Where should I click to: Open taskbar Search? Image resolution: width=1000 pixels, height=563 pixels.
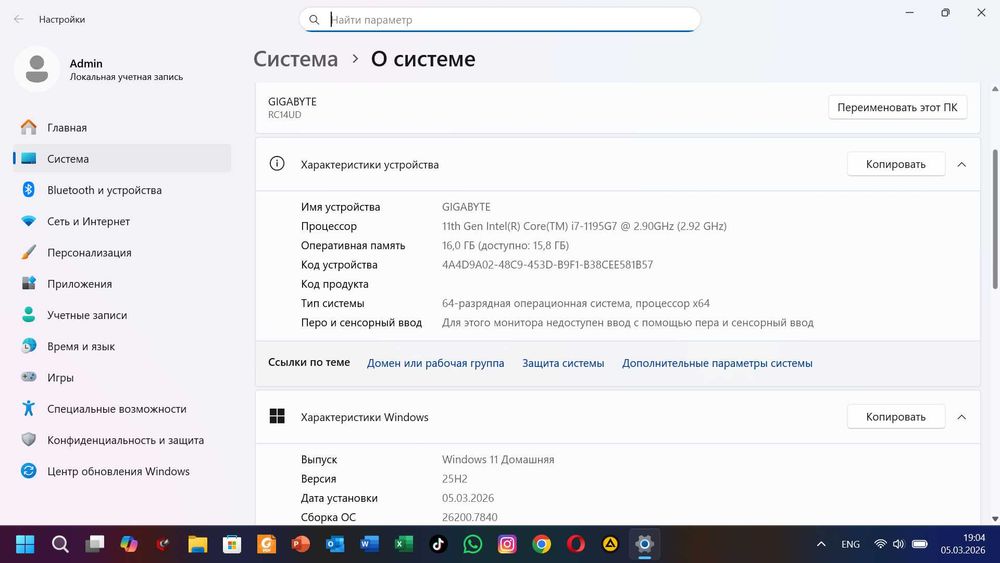(x=60, y=544)
